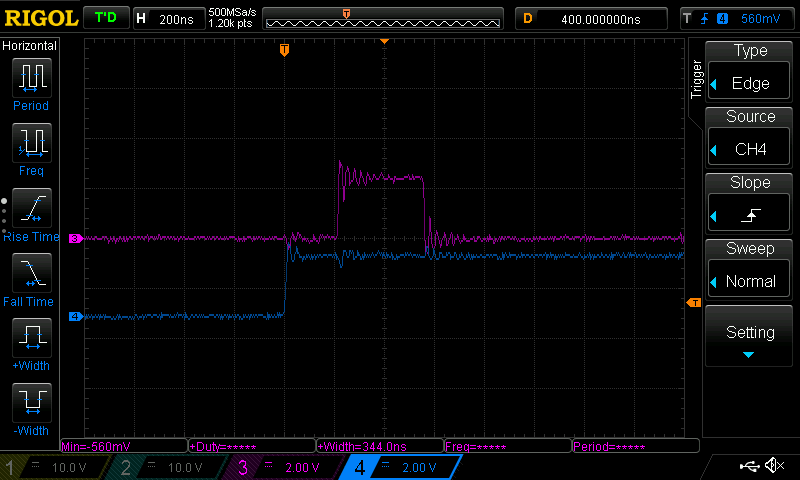
Task: Toggle channel 3 at 2.00 V
Action: click(x=285, y=467)
